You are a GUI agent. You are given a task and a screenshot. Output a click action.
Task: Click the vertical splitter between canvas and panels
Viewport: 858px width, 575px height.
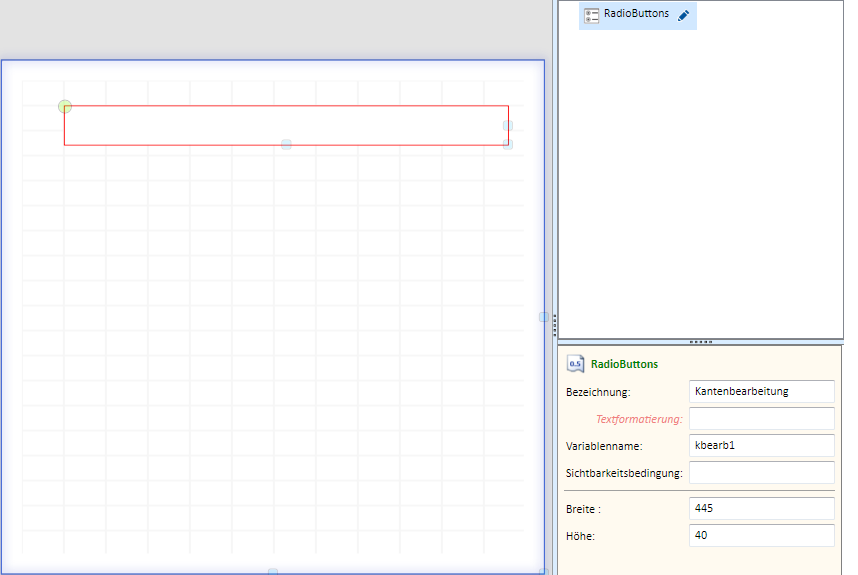554,325
